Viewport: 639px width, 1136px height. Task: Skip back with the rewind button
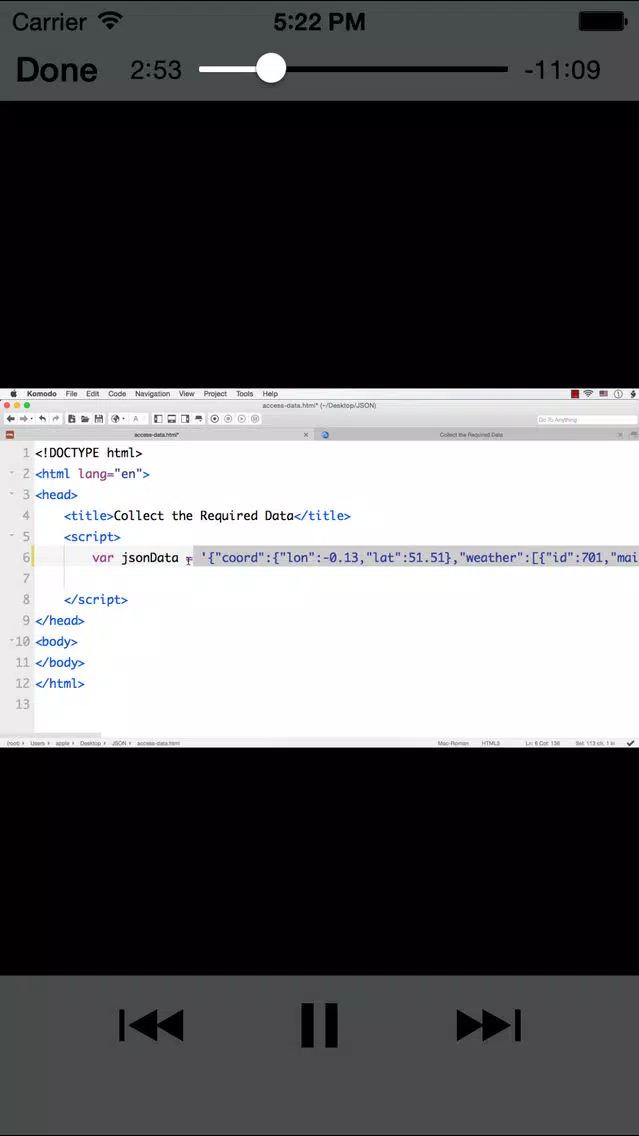[x=151, y=1025]
